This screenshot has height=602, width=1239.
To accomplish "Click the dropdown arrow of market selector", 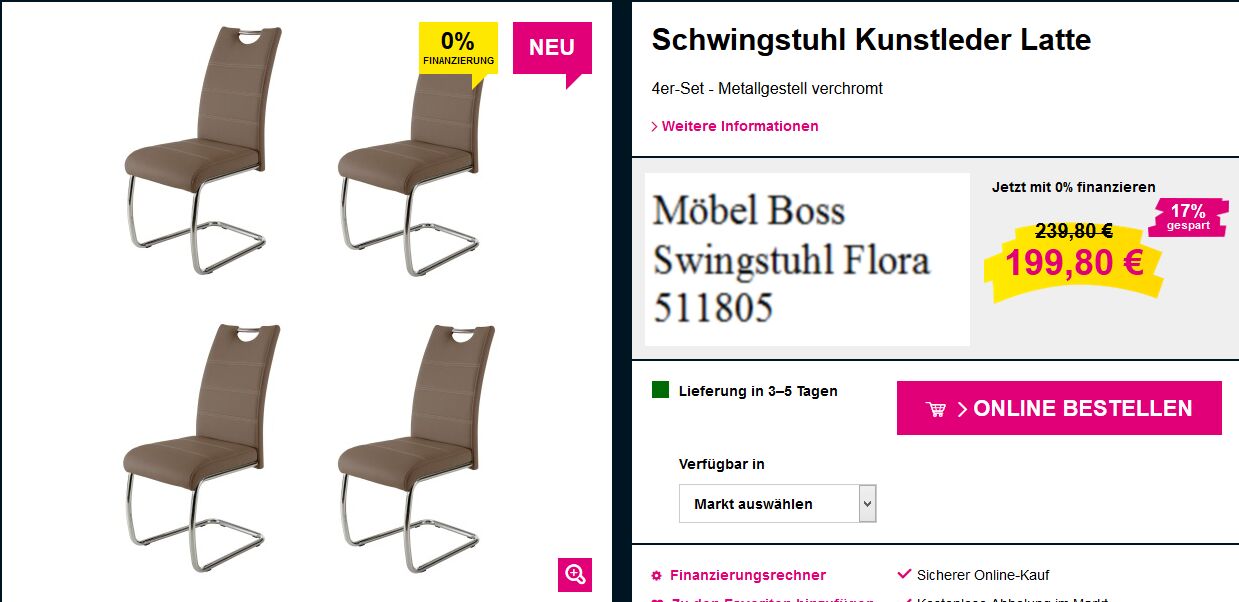I will [x=867, y=503].
